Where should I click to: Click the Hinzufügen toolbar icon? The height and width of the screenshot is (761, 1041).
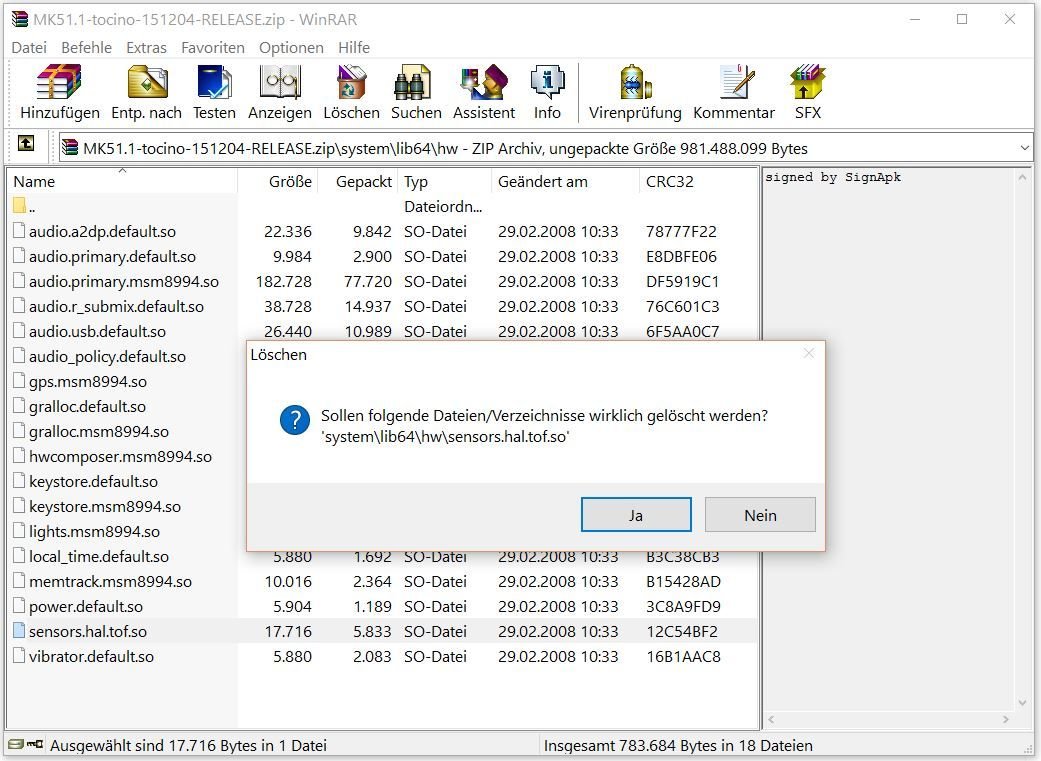60,82
